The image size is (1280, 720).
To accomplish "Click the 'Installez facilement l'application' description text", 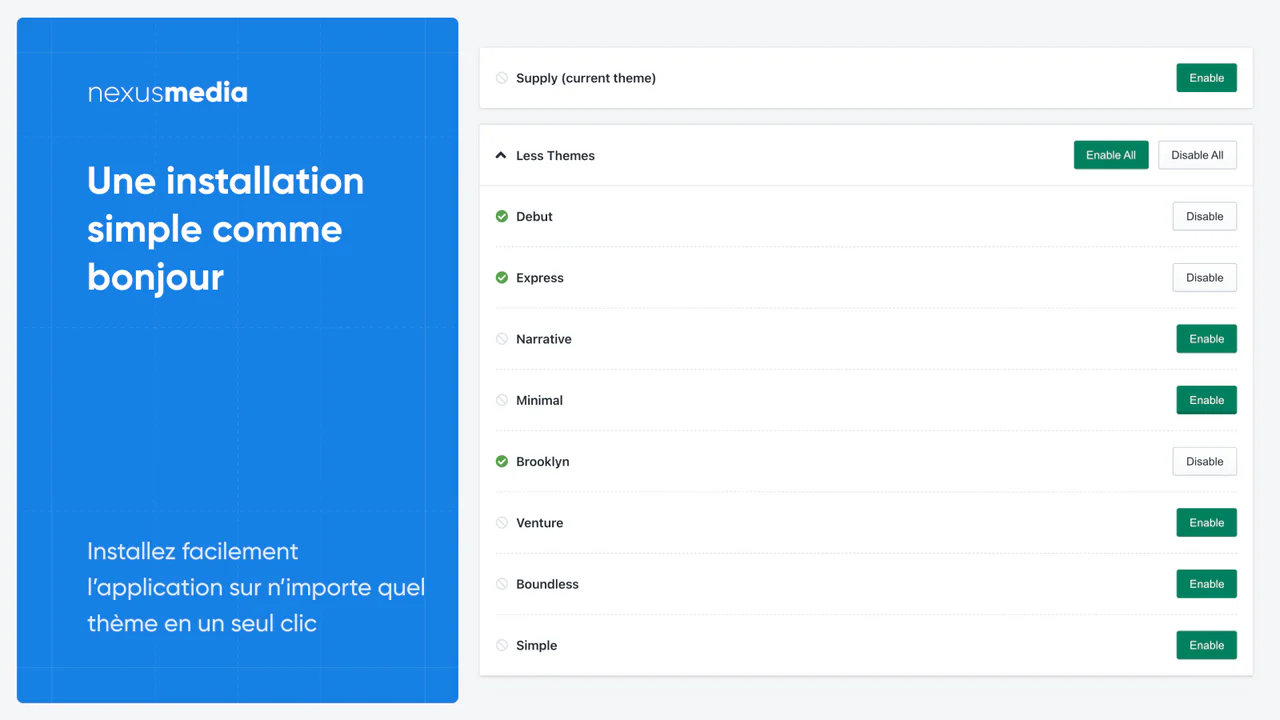I will pyautogui.click(x=256, y=587).
